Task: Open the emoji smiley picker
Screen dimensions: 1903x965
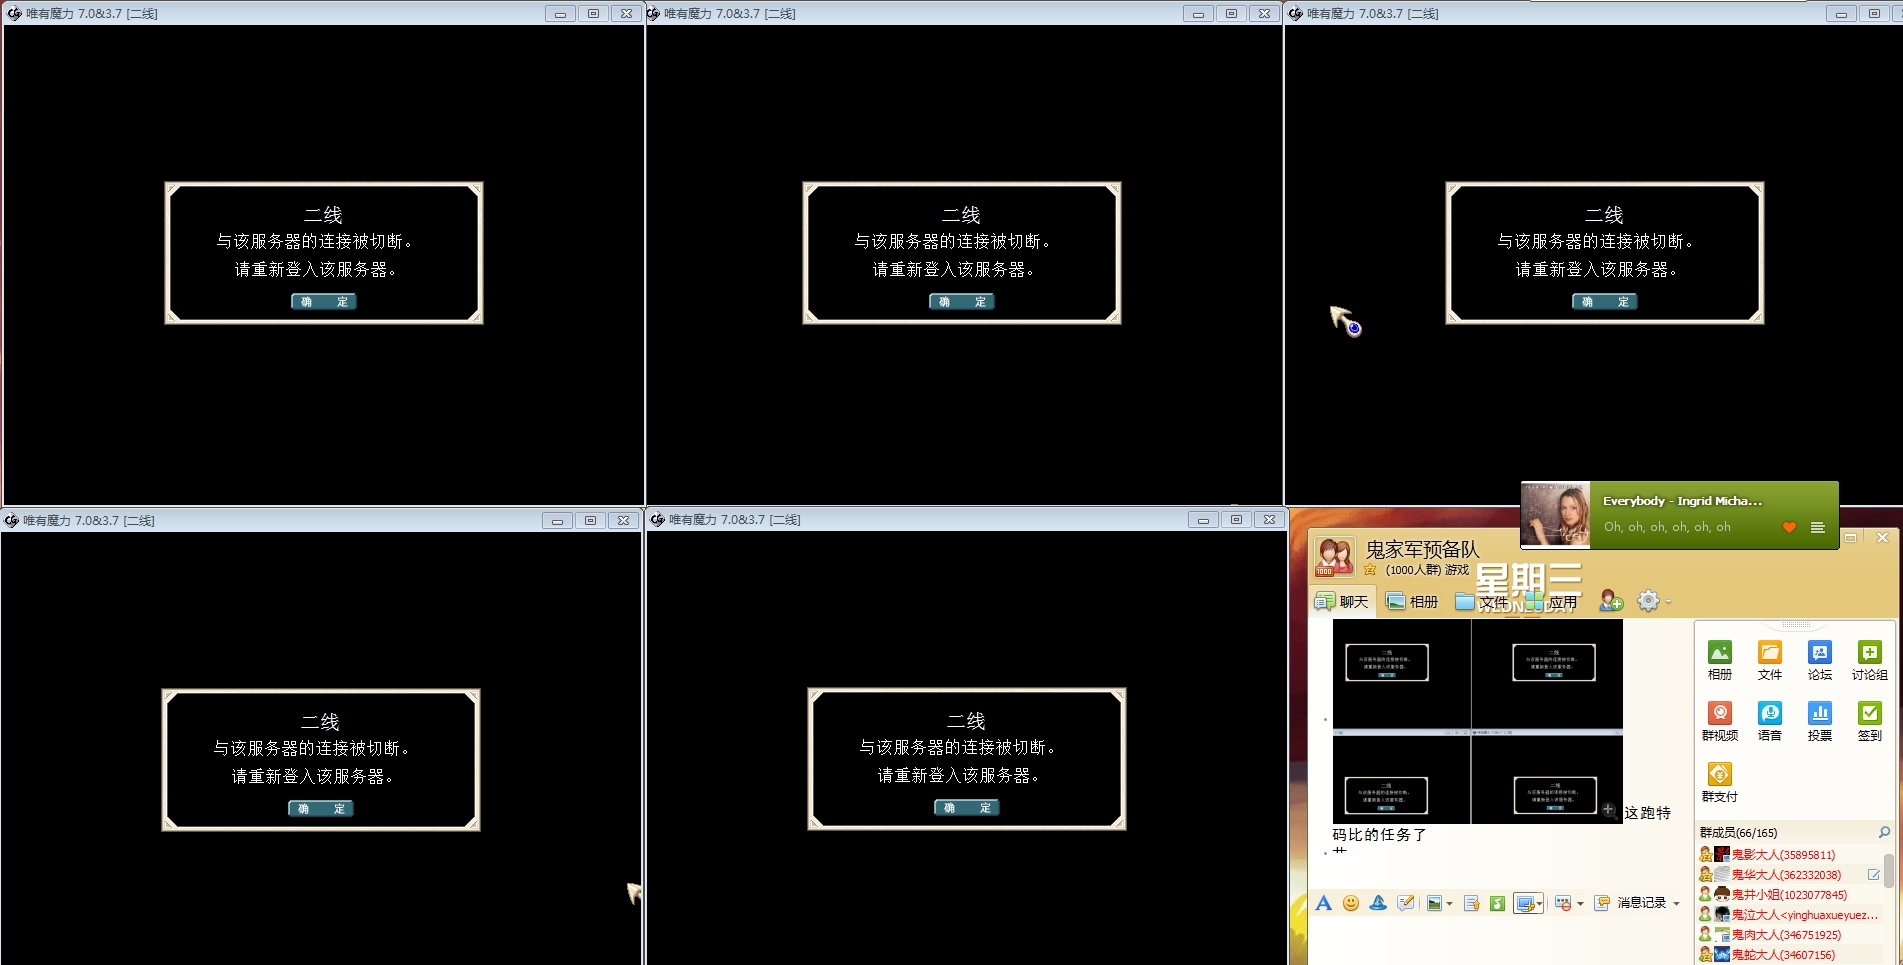Action: tap(1350, 903)
